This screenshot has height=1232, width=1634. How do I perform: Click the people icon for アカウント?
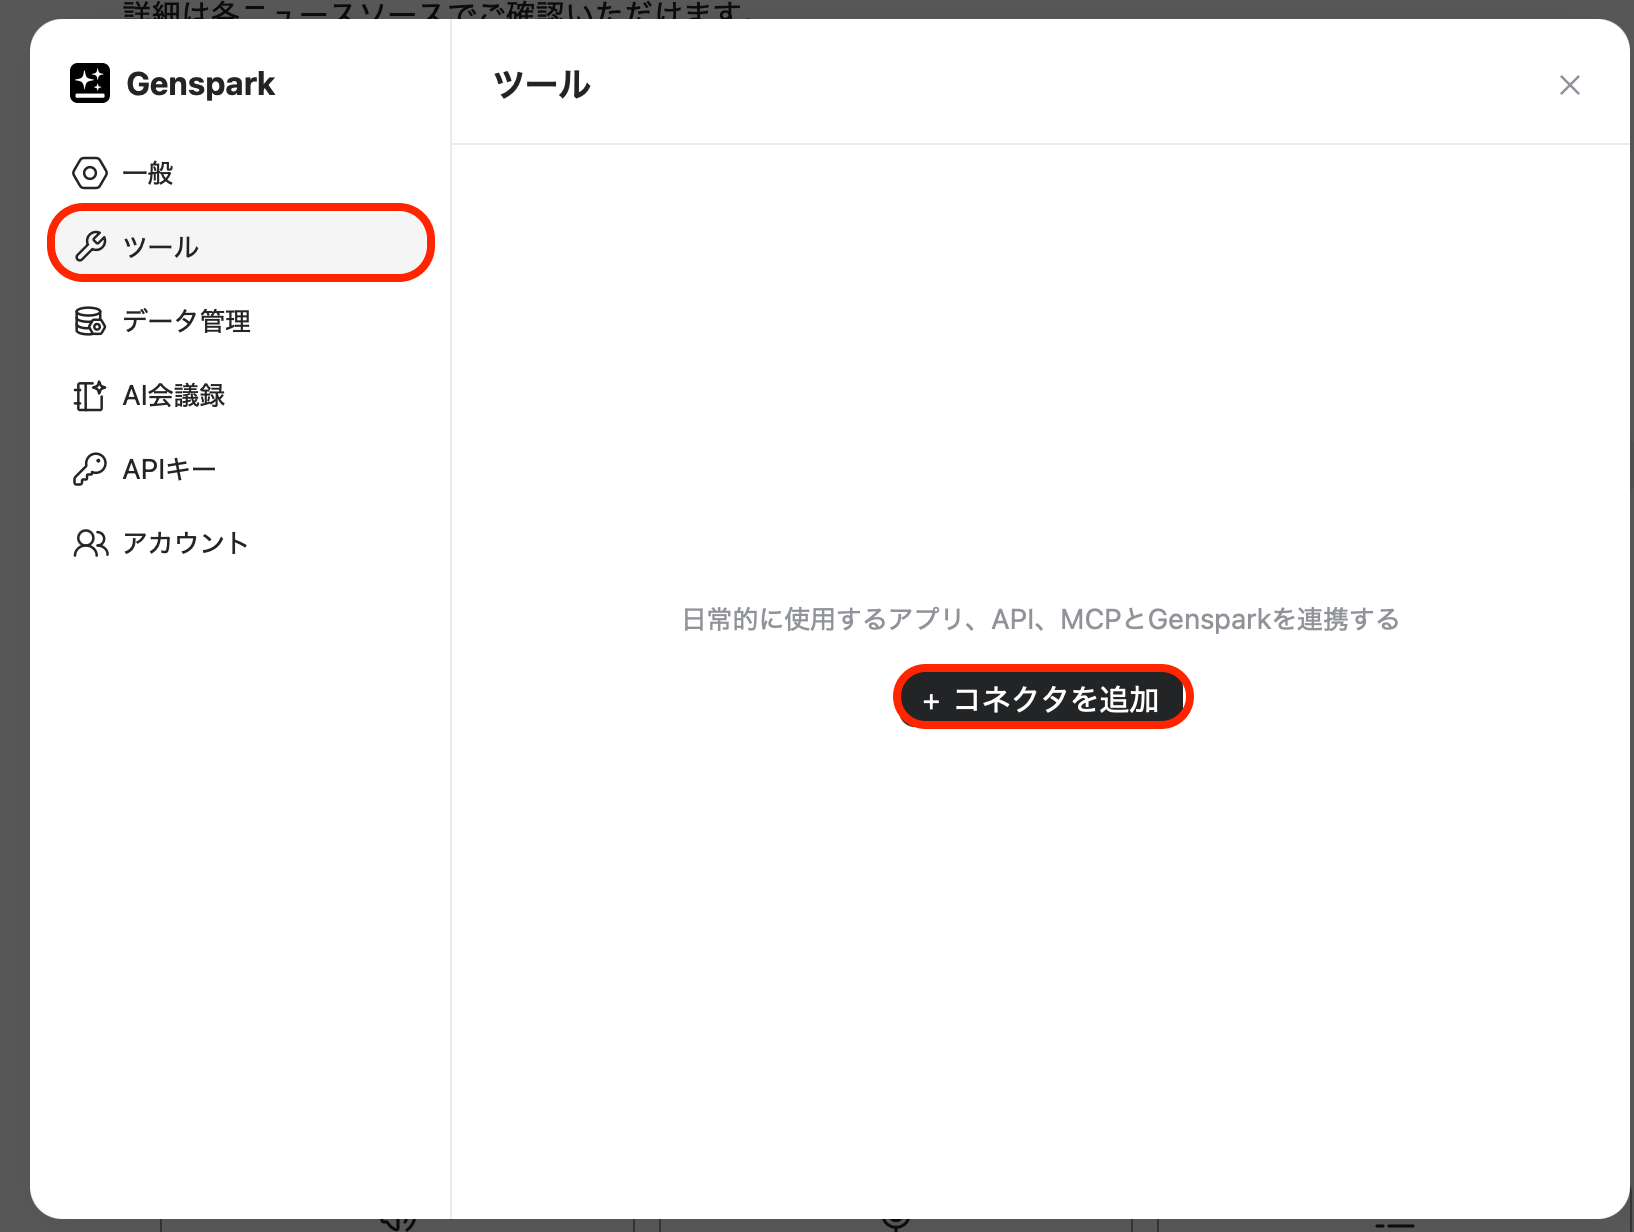coord(90,543)
